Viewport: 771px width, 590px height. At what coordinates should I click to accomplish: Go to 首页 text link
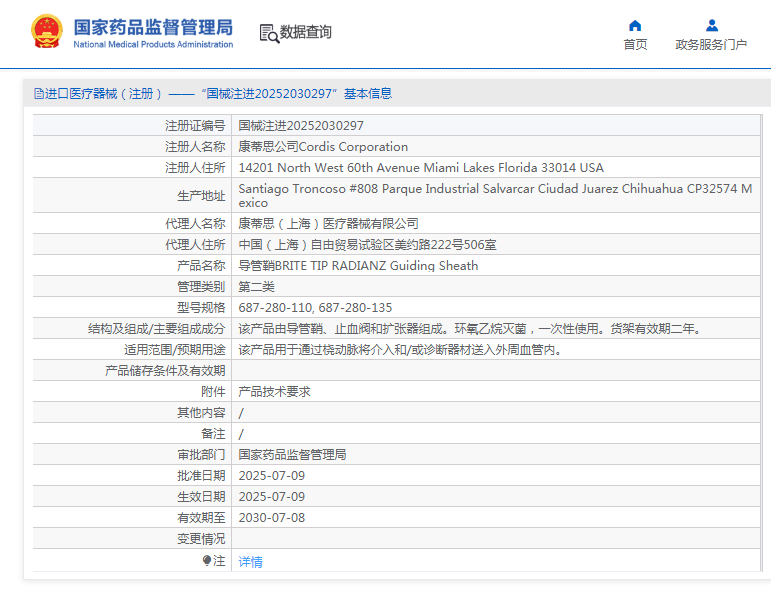635,44
